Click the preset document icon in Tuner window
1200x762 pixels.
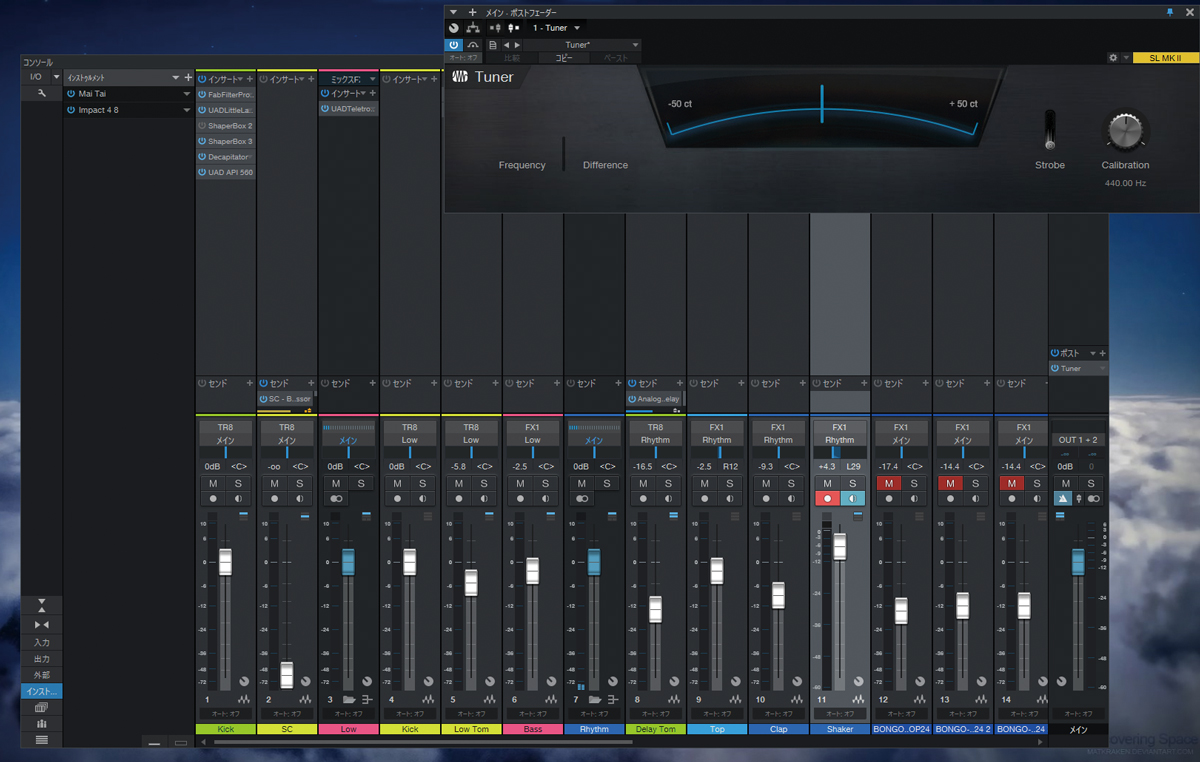[493, 45]
